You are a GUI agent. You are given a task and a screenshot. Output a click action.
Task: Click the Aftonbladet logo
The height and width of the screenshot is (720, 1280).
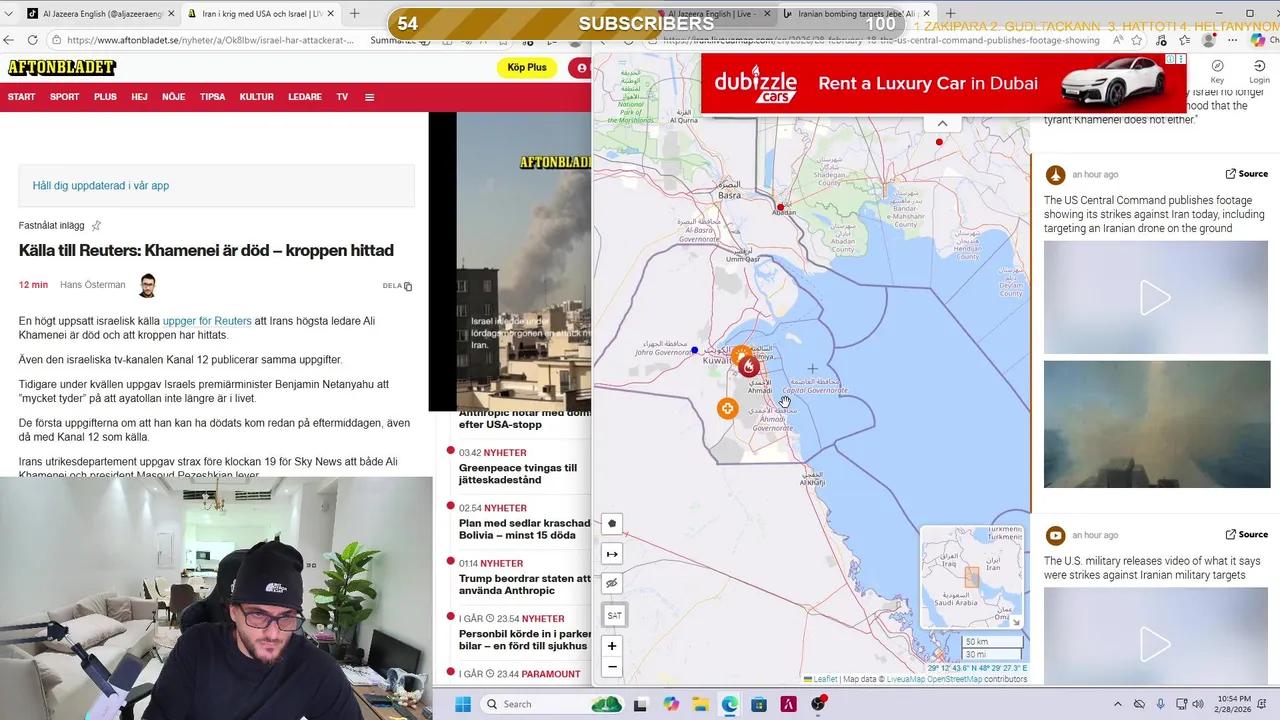click(62, 67)
